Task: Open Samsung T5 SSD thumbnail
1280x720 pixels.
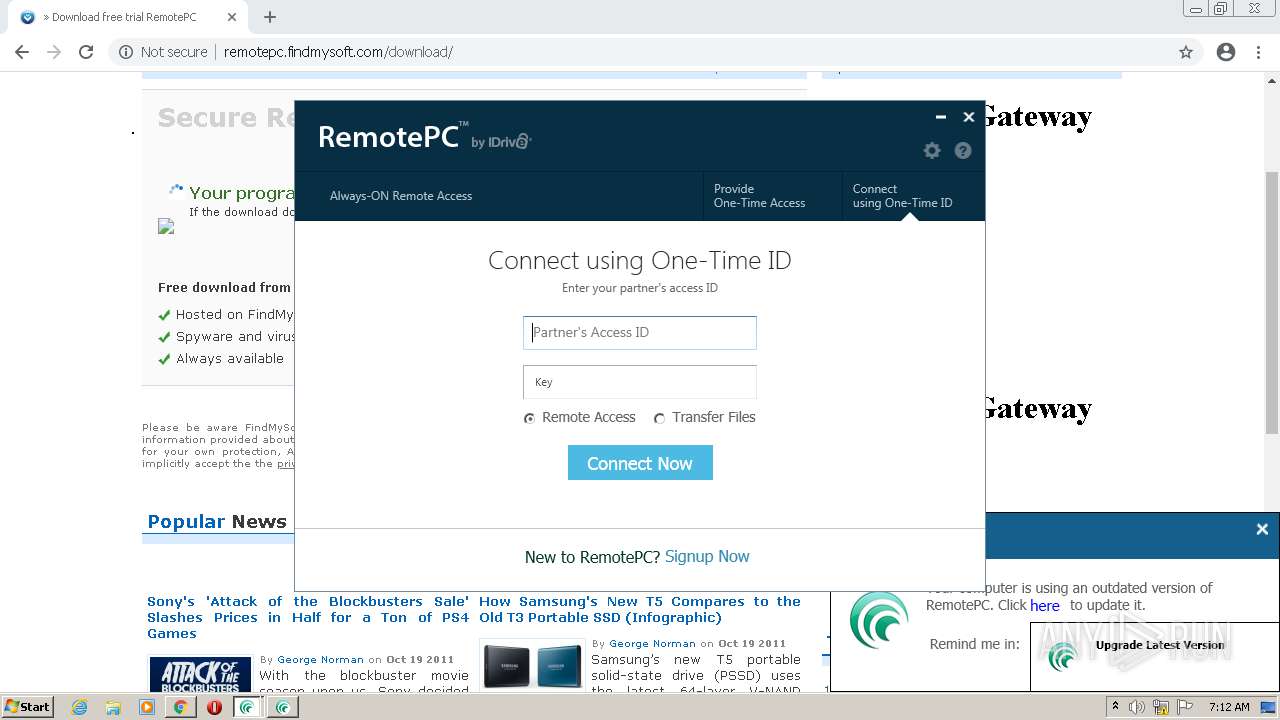Action: 532,665
